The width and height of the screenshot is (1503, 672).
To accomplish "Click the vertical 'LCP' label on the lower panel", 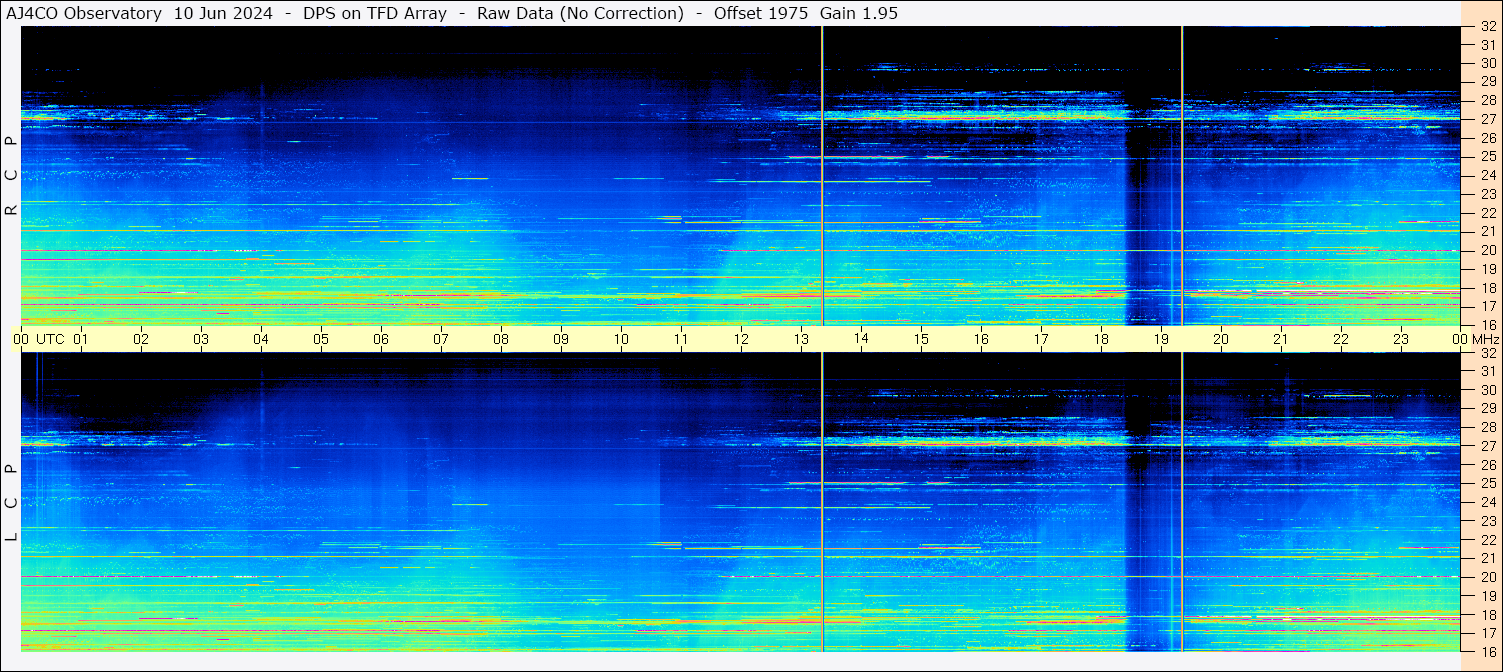I will click(11, 502).
